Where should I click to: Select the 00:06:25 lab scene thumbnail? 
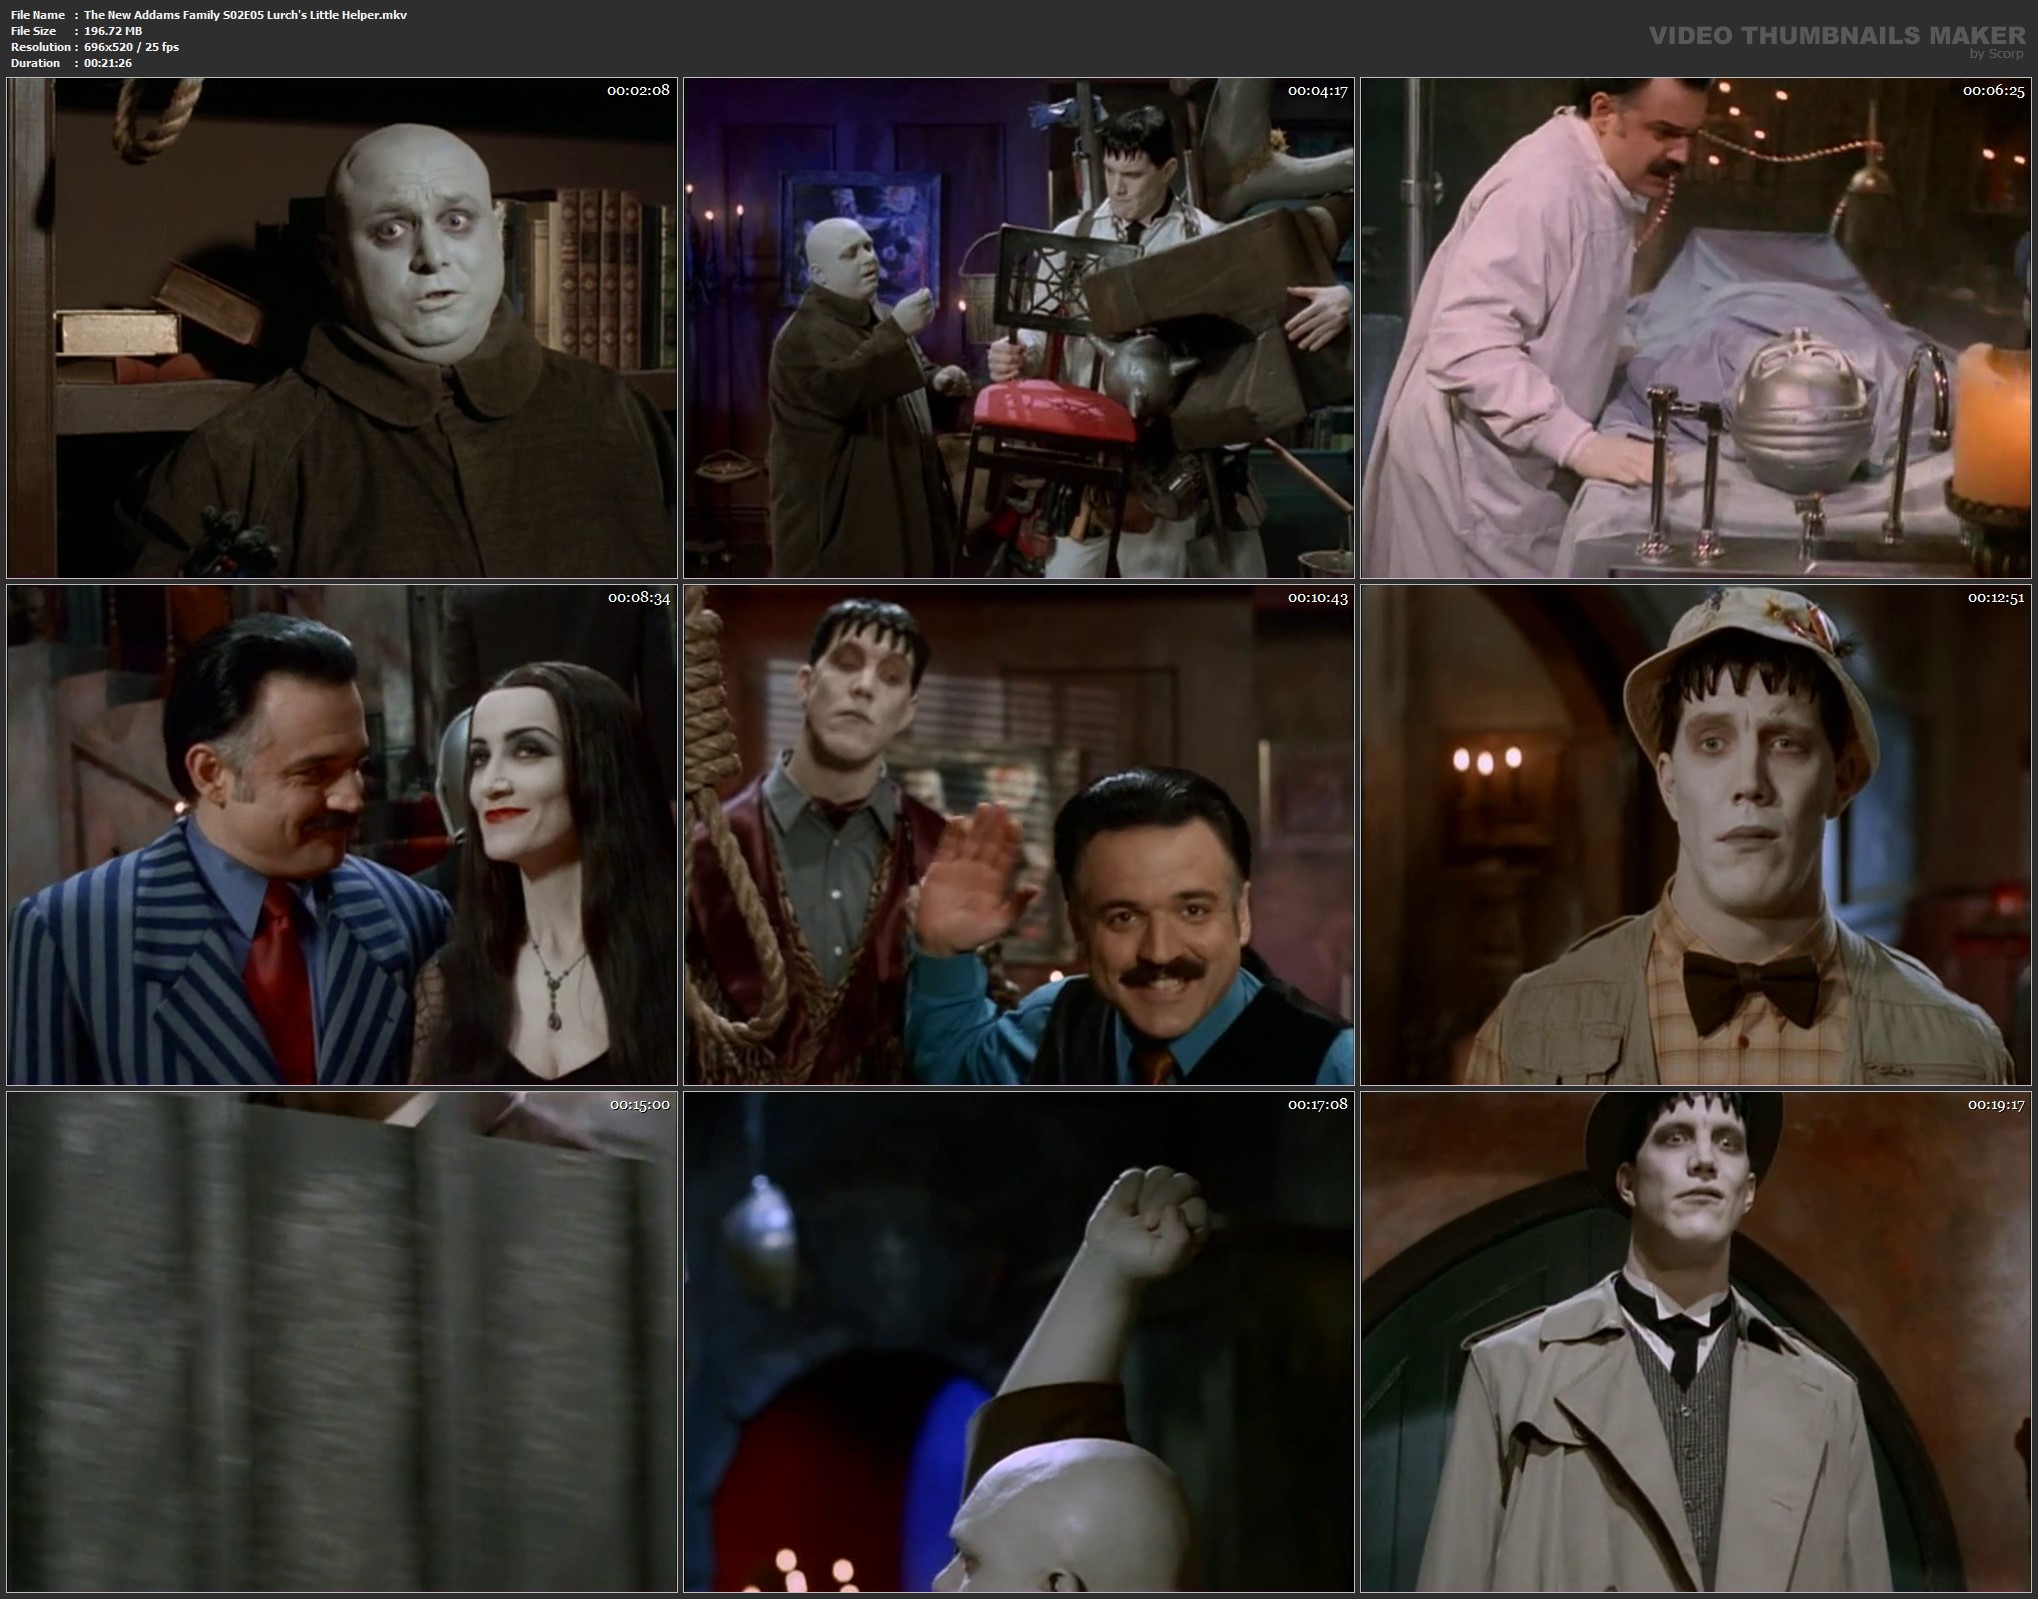tap(1695, 328)
